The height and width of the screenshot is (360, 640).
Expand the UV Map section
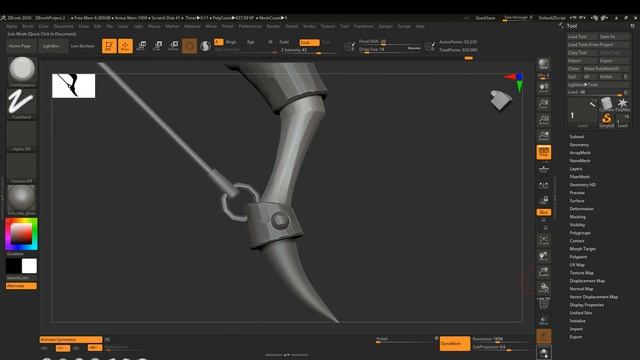click(577, 265)
